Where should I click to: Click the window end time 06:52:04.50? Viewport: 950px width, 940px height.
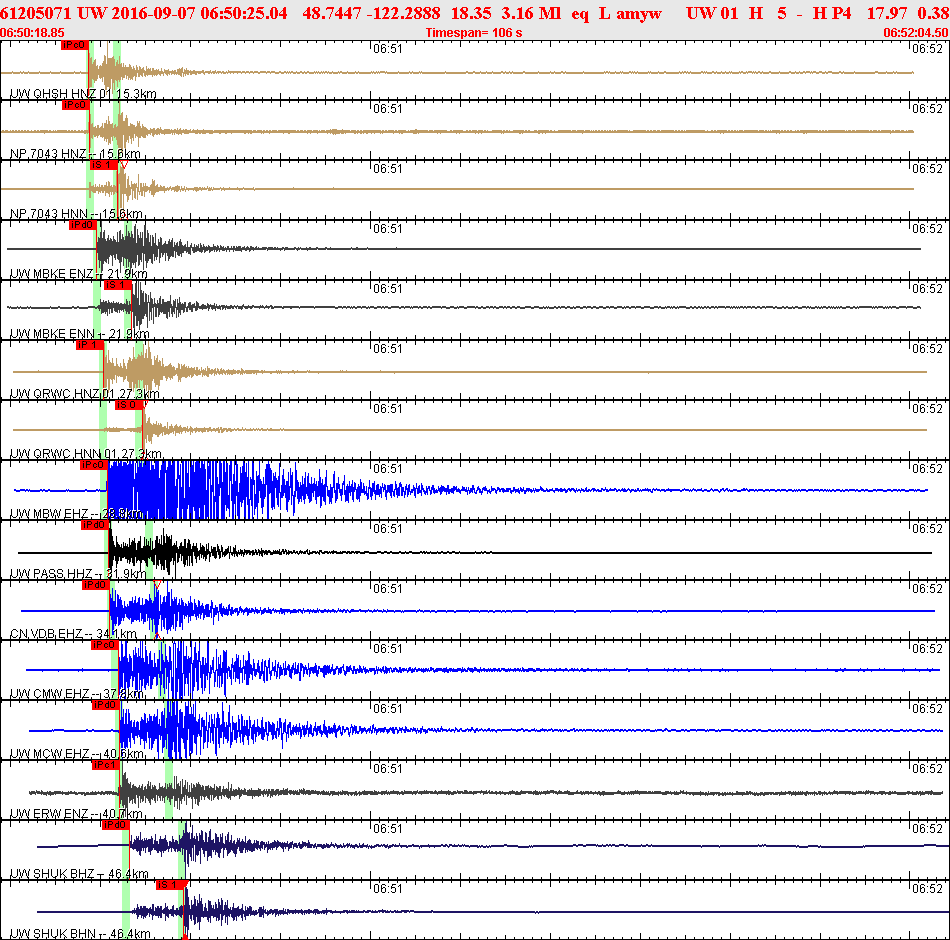click(916, 33)
